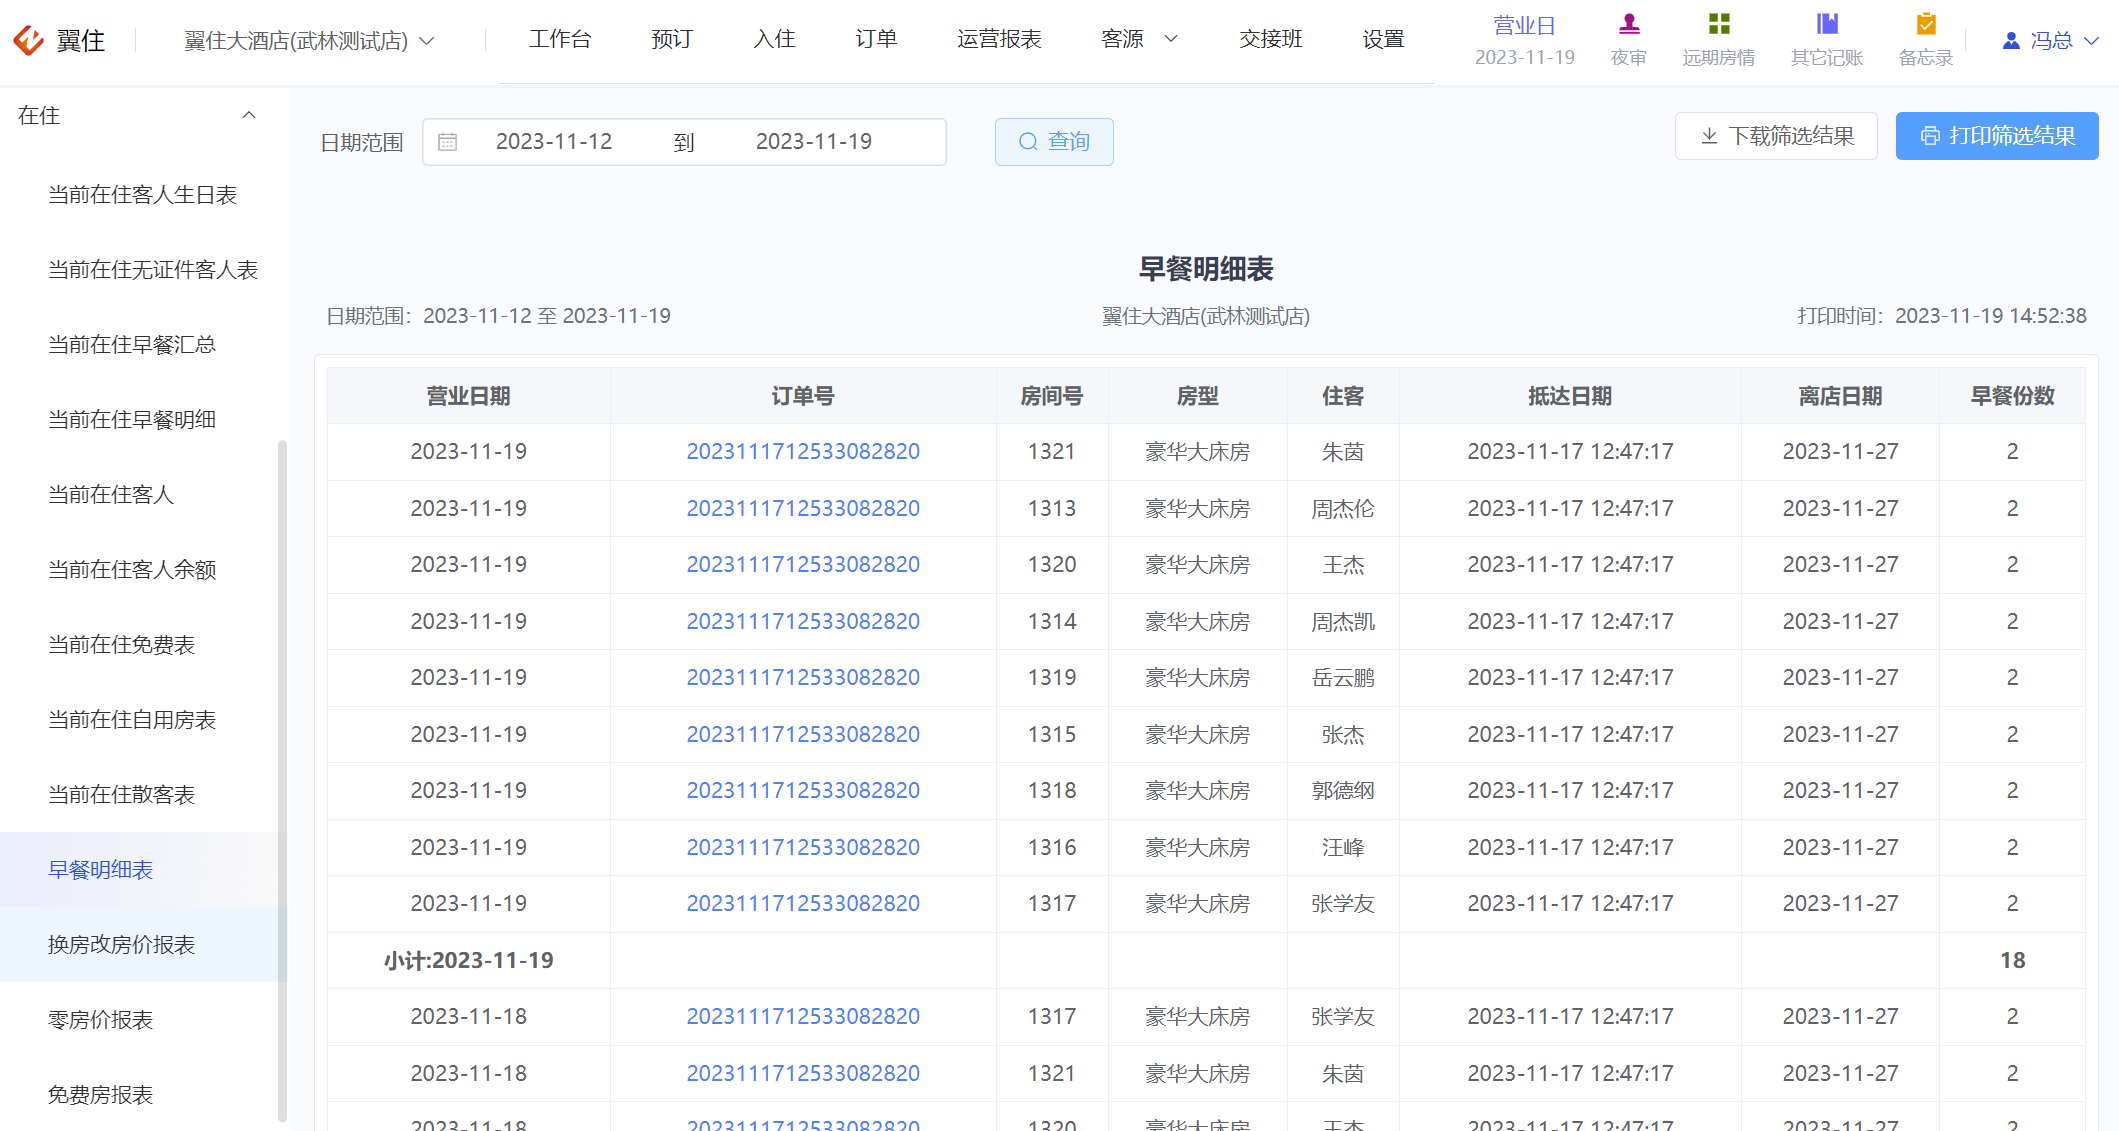Select 当前在住客人生日表 in sidebar
The height and width of the screenshot is (1131, 2119).
point(143,195)
